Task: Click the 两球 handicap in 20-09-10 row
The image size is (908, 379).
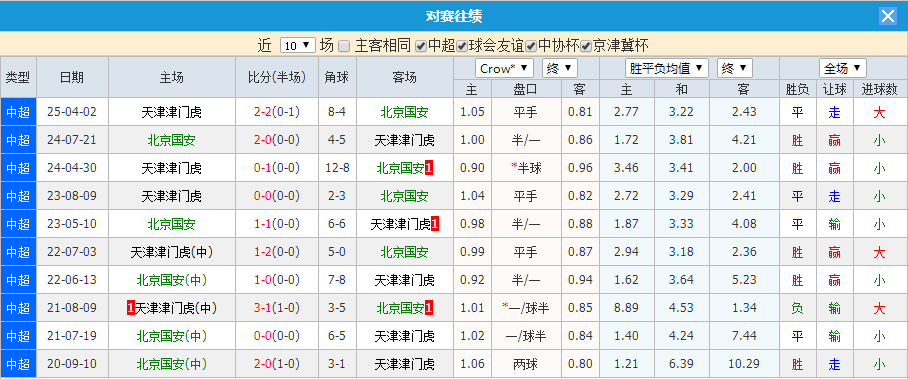Action: [x=525, y=365]
